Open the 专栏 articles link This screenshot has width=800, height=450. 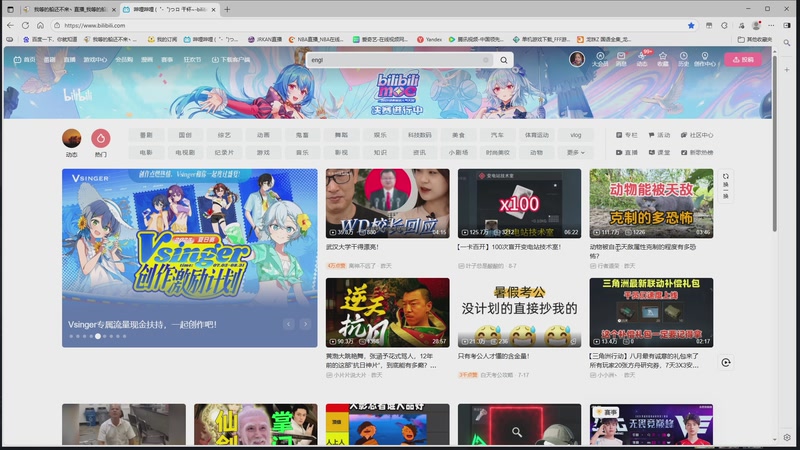627,135
